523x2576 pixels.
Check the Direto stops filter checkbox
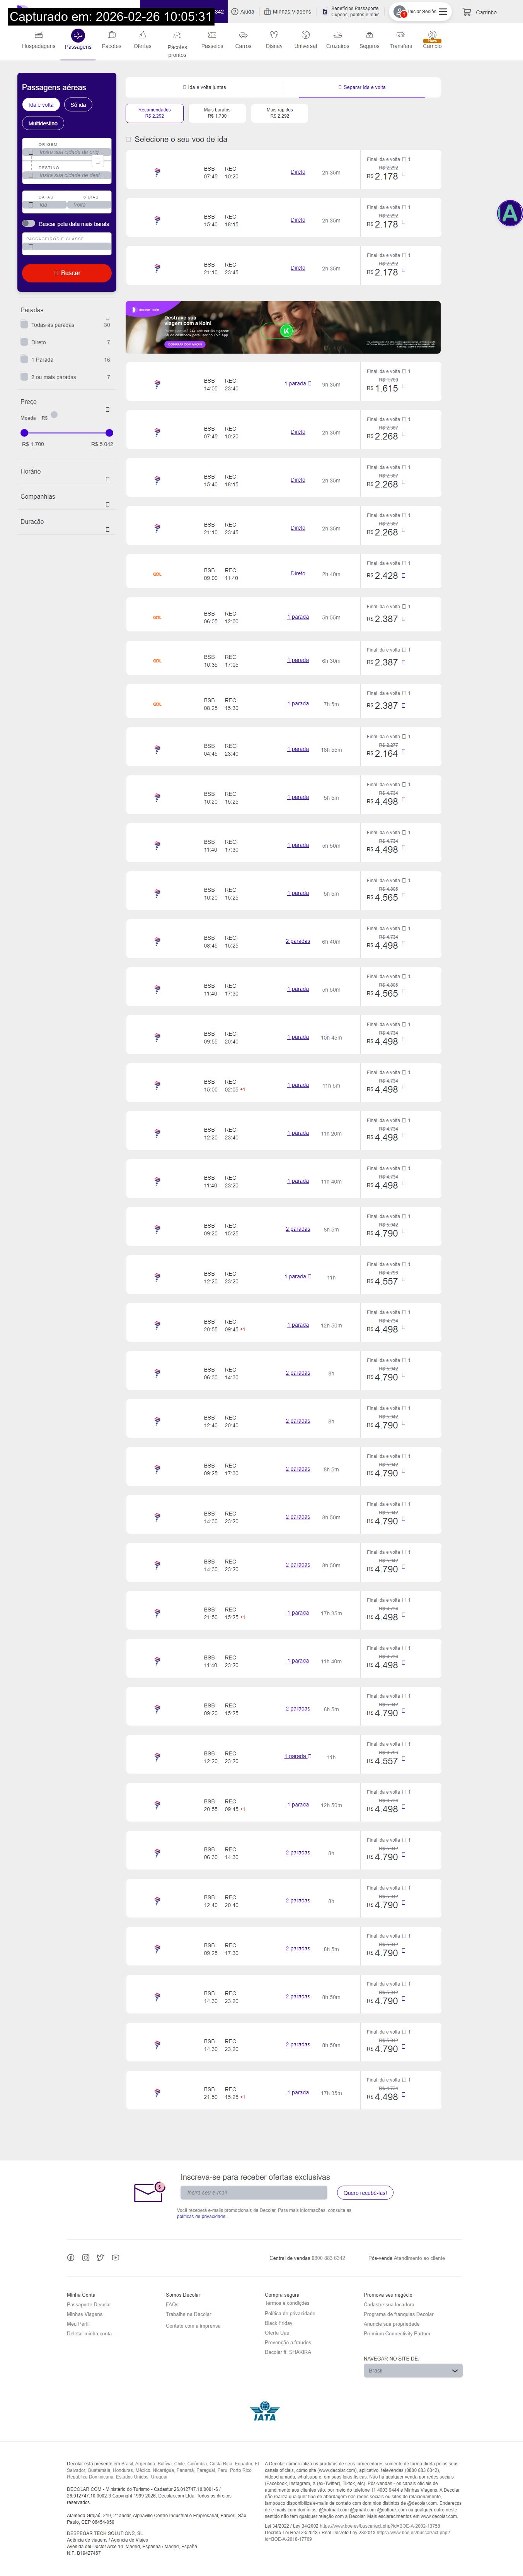(24, 342)
